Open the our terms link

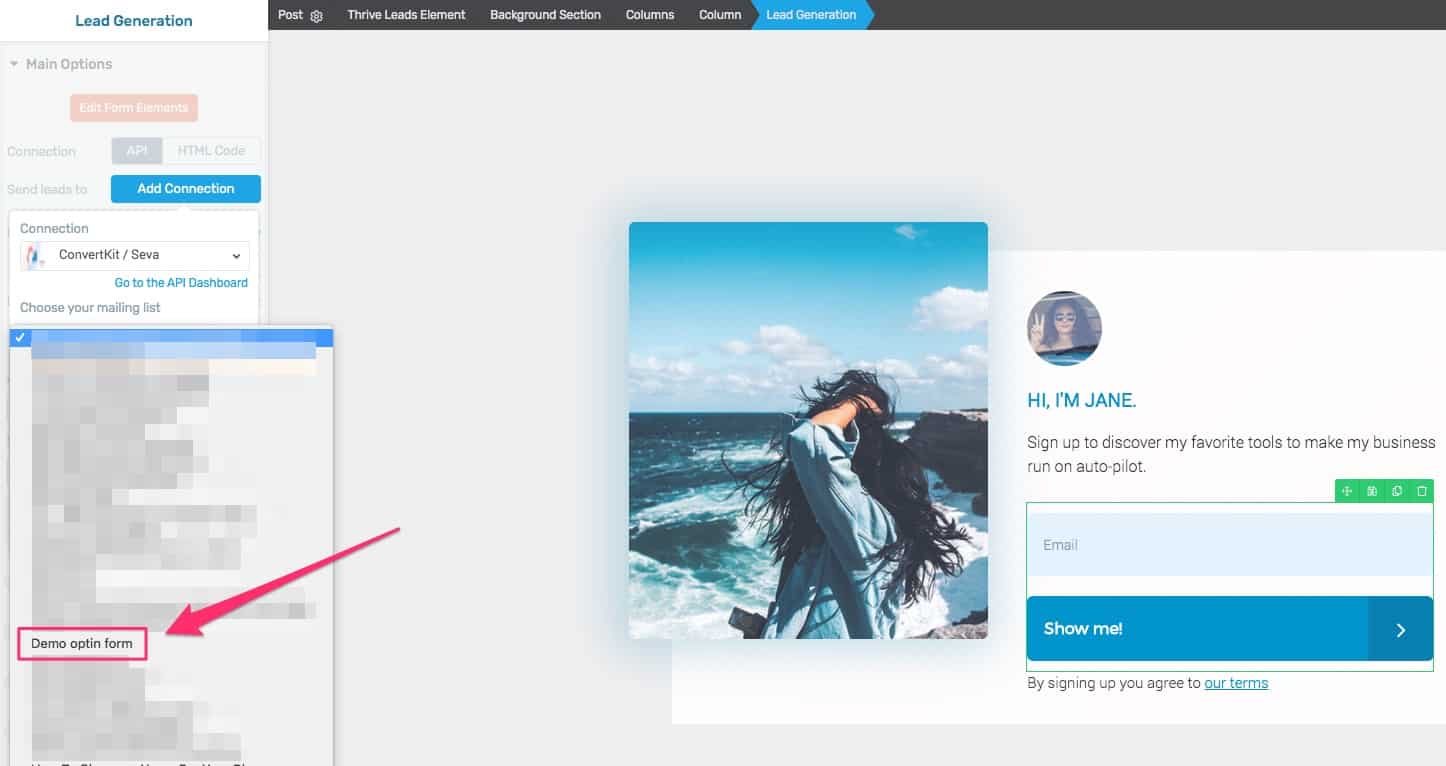[1236, 683]
